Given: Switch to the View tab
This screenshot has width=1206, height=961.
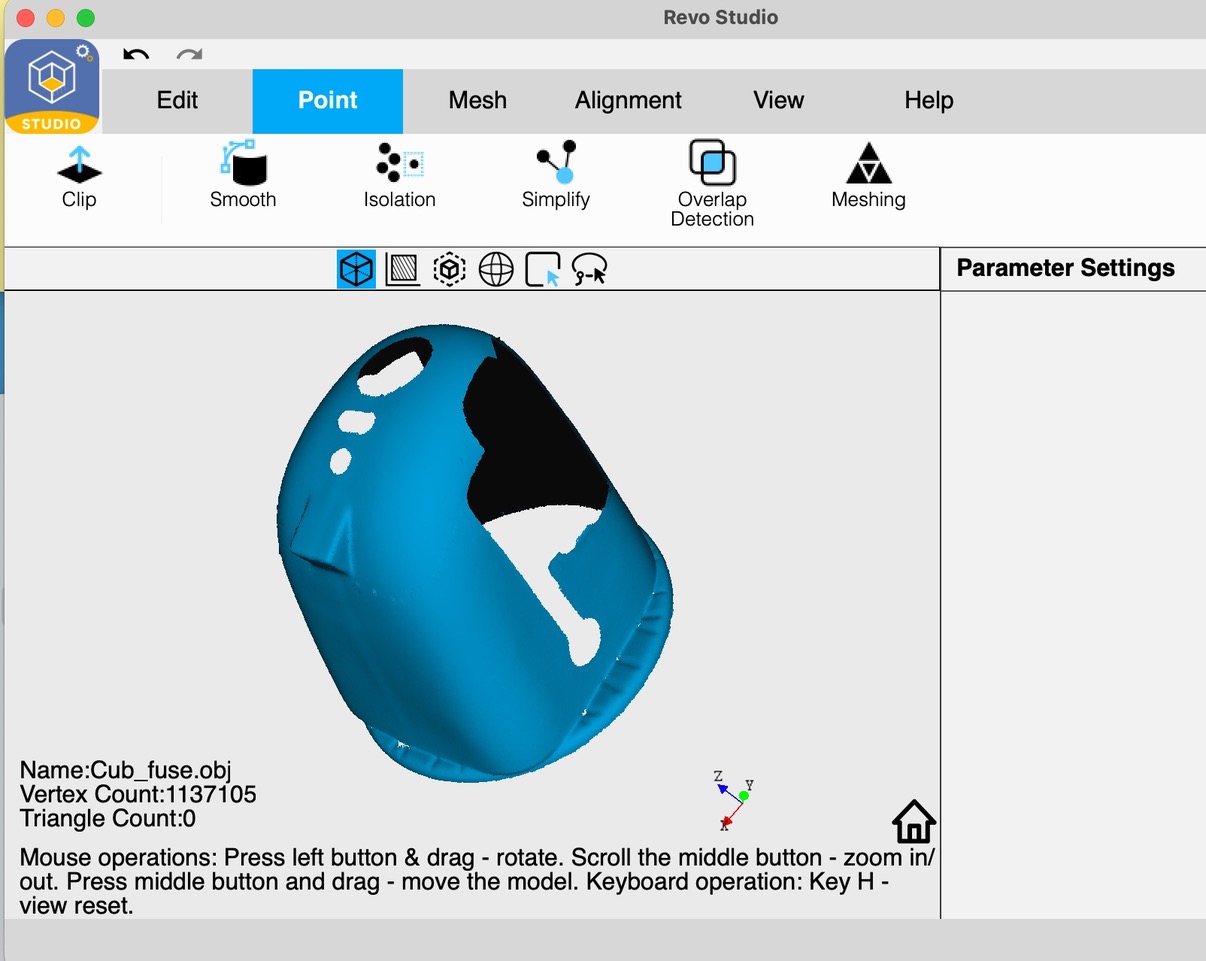Looking at the screenshot, I should click(x=778, y=100).
